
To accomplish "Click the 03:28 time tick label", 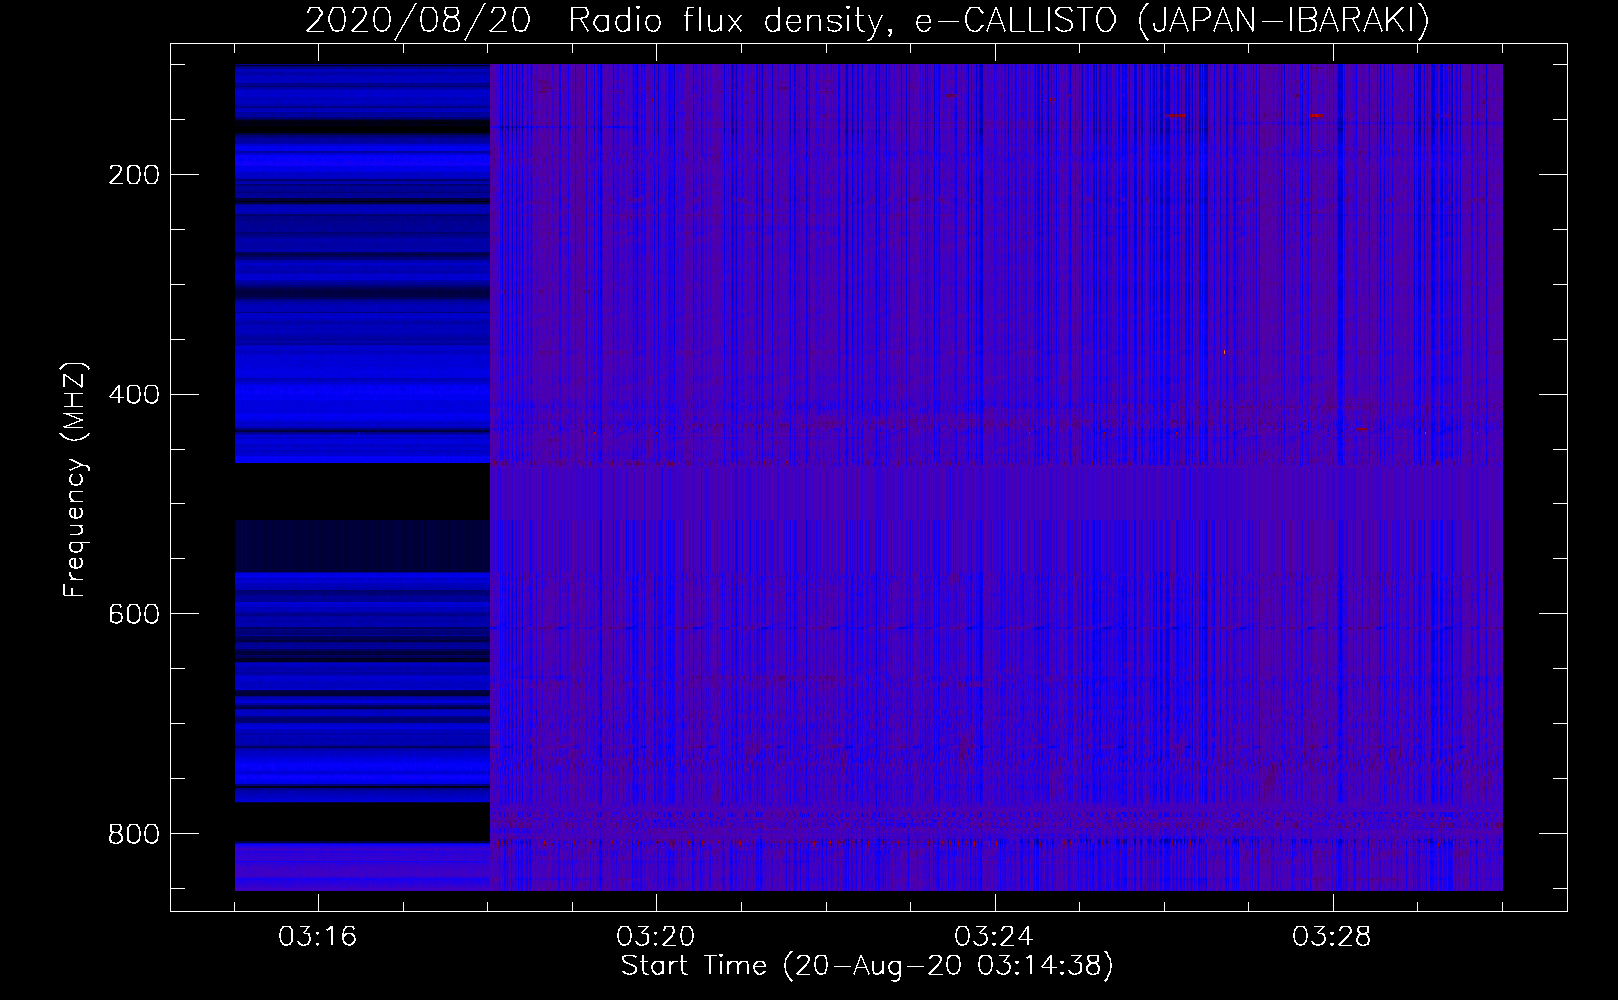I will click(x=1332, y=937).
